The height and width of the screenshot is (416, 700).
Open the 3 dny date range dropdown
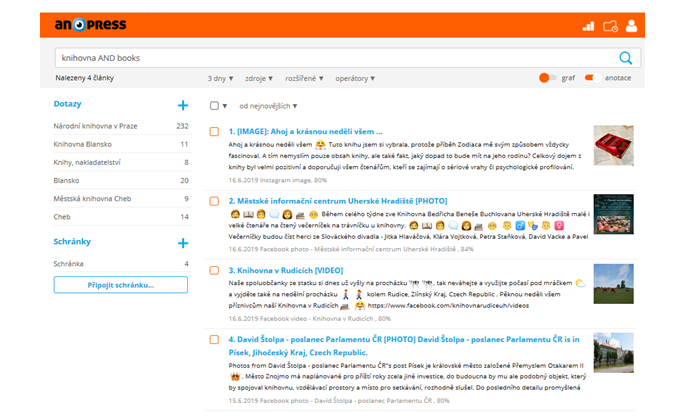218,77
